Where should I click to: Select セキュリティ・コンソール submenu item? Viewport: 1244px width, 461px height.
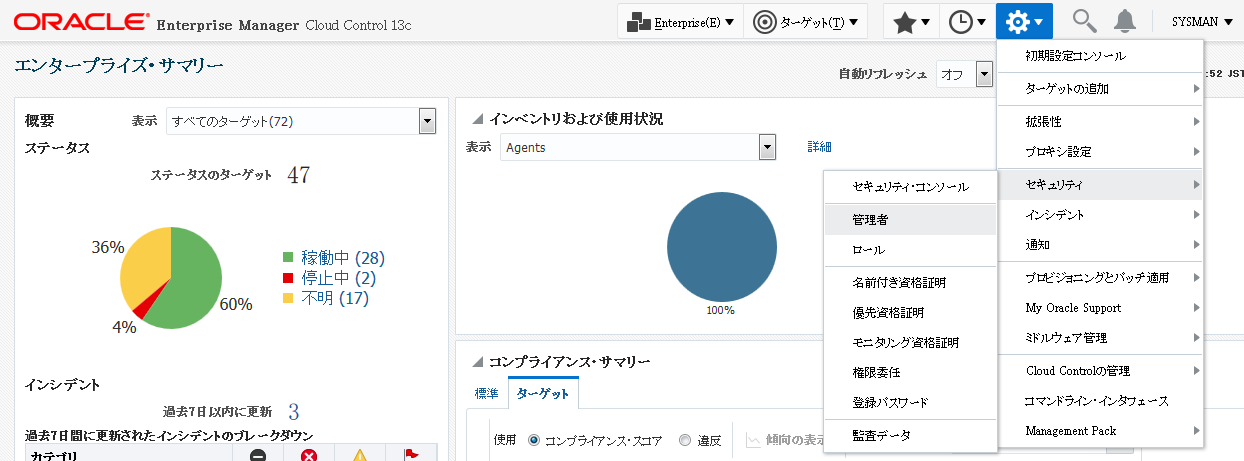910,187
